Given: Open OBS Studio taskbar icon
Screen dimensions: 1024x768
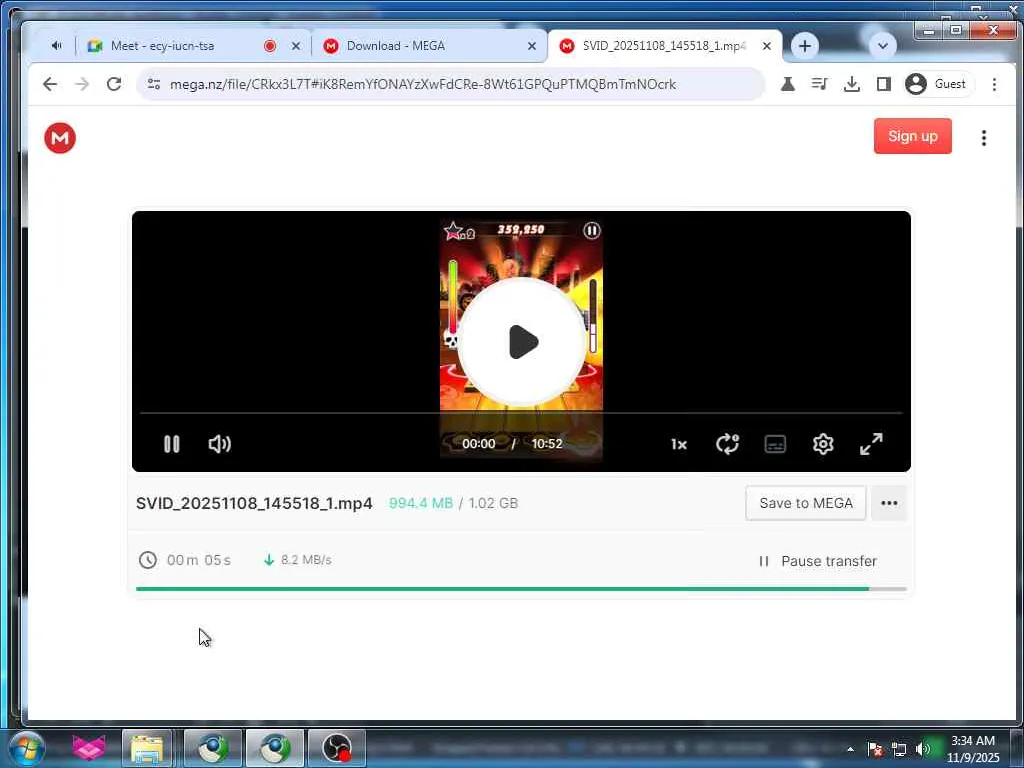Looking at the screenshot, I should point(336,748).
